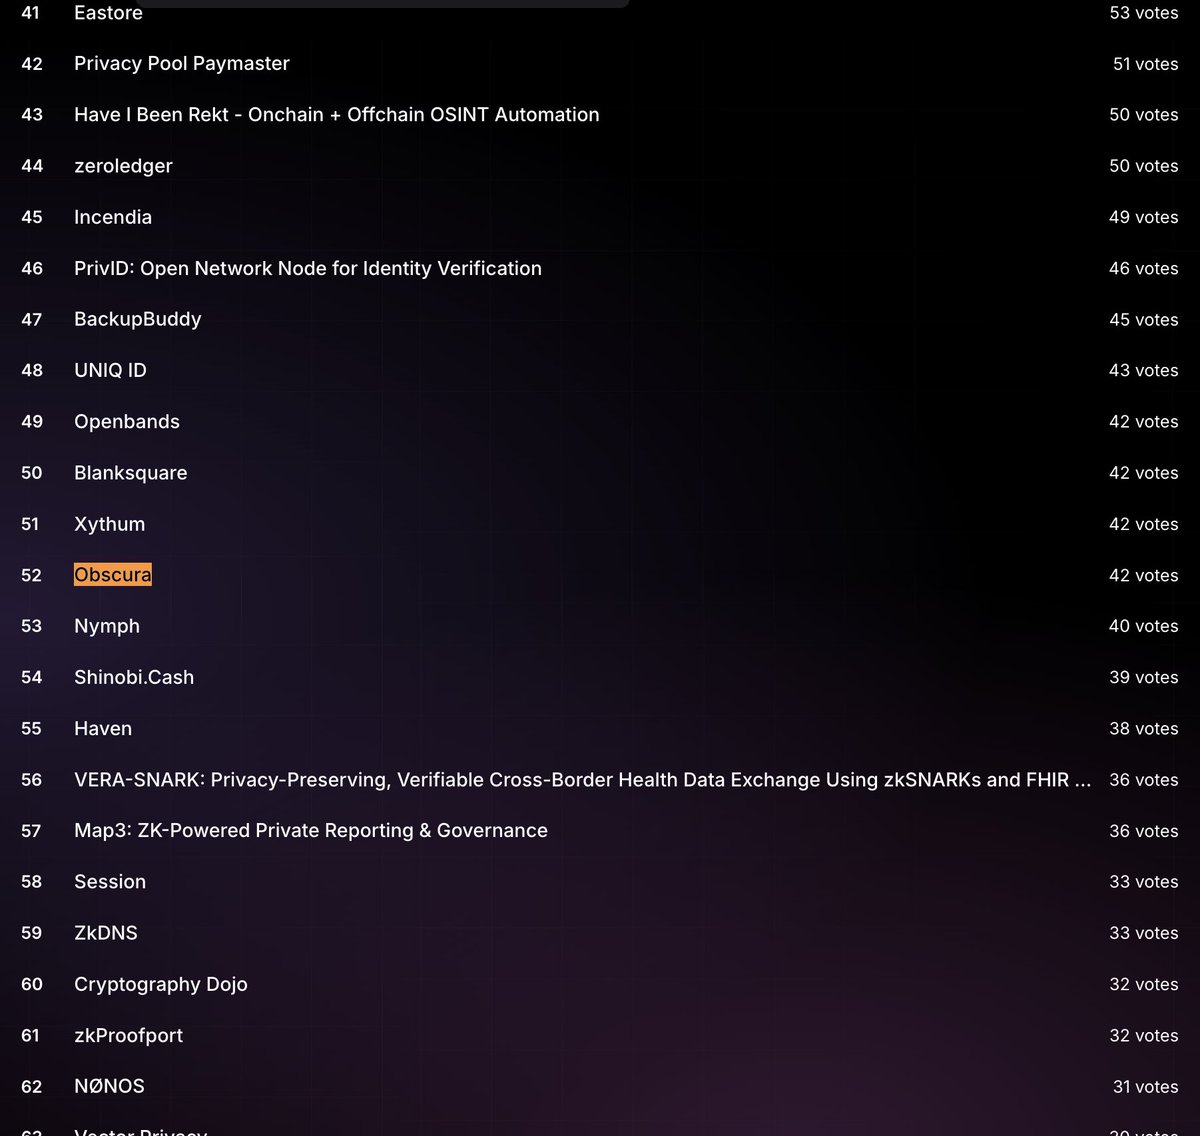The height and width of the screenshot is (1136, 1200).
Task: Click the Openbands project name
Action: (127, 422)
